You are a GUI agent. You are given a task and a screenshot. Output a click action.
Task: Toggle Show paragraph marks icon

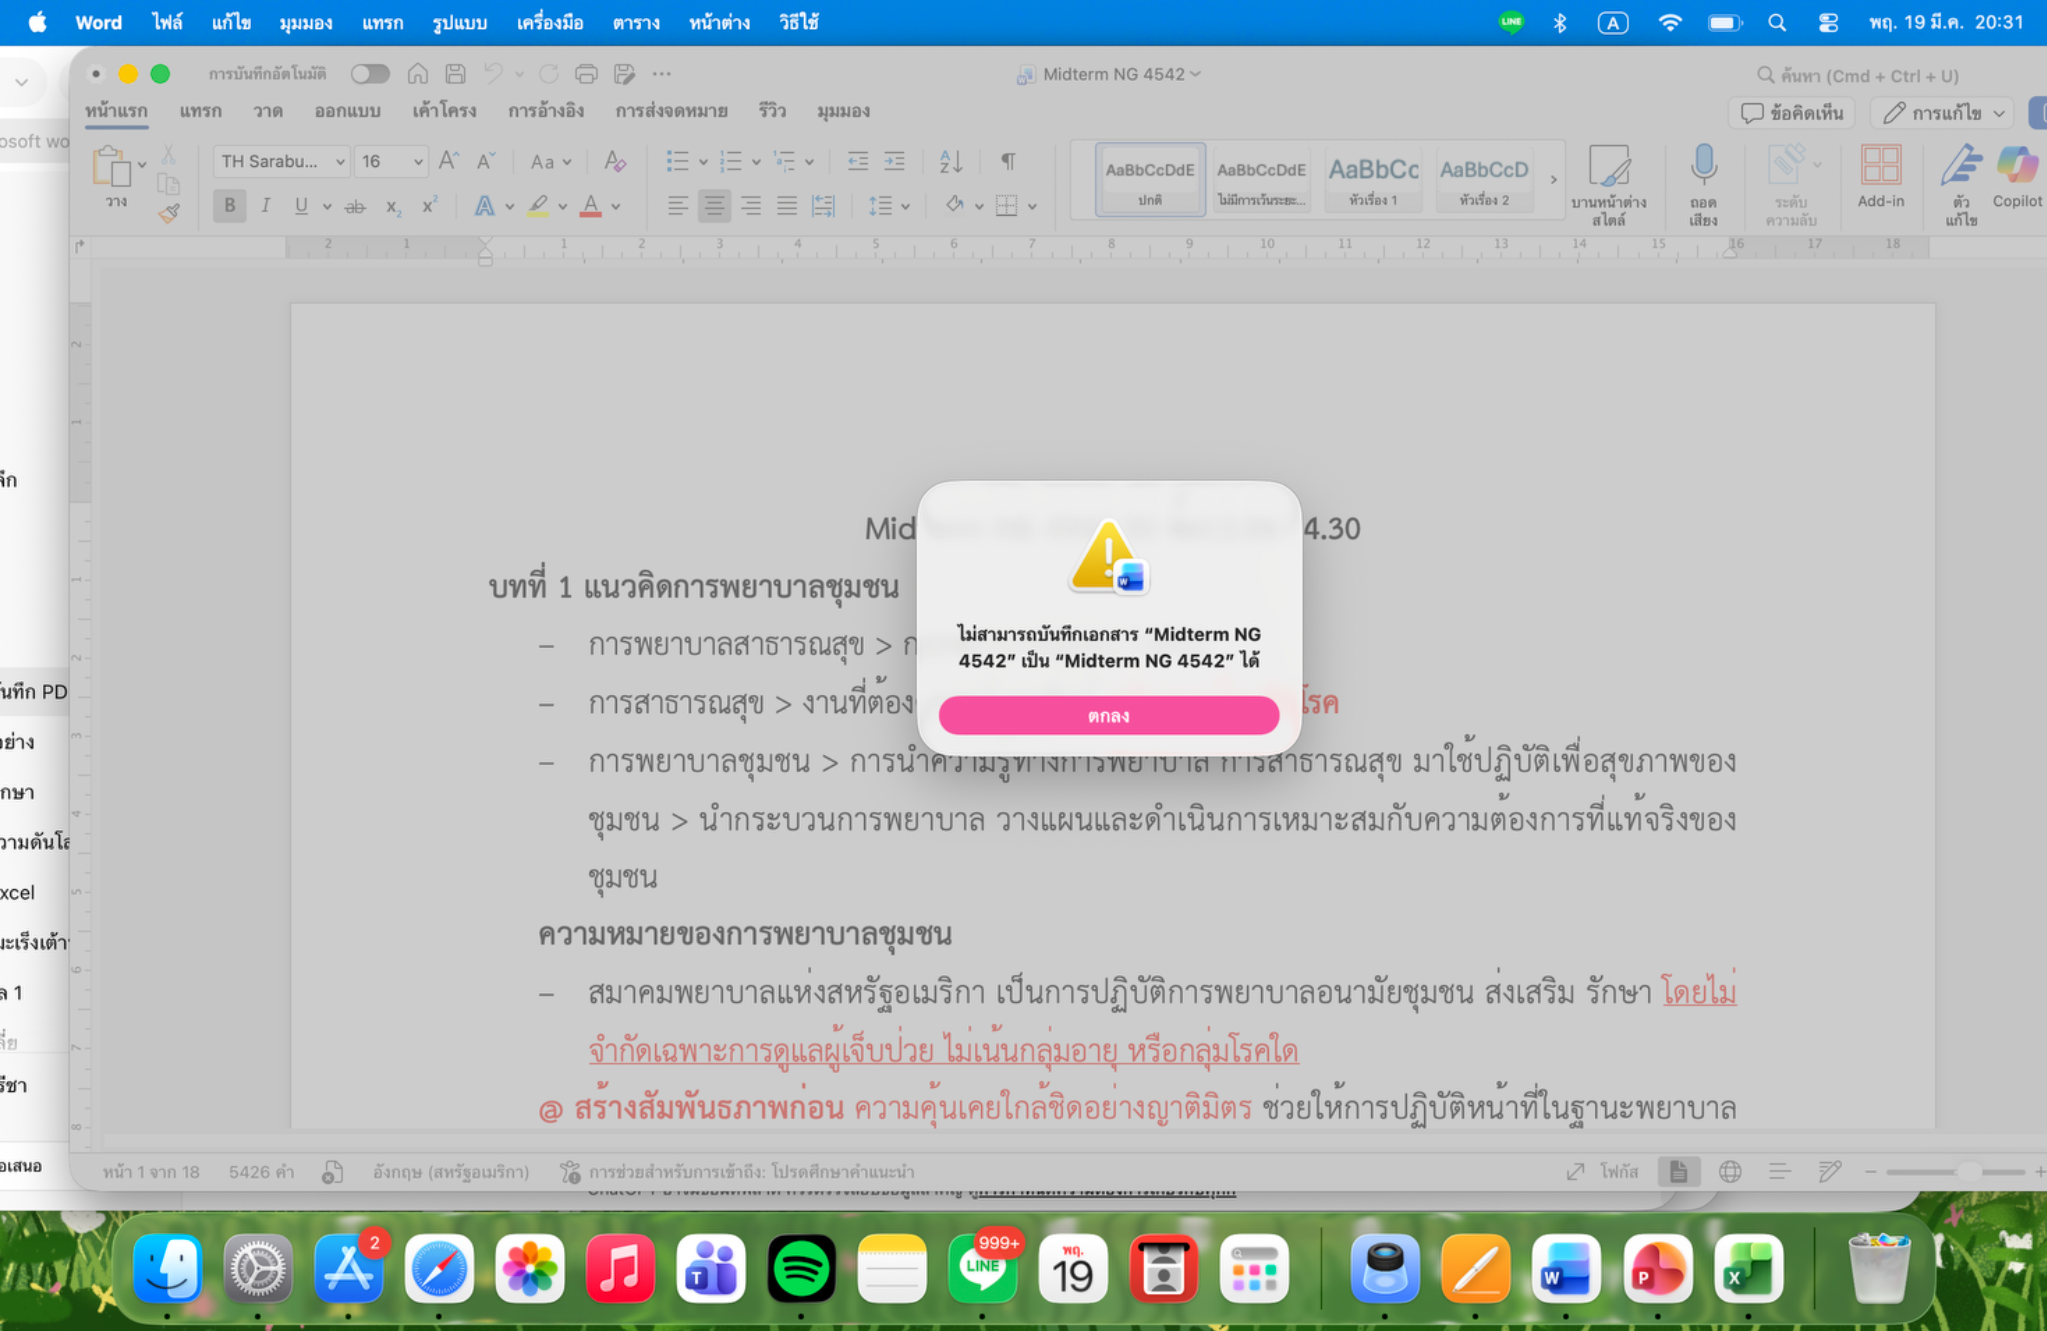[x=1008, y=161]
